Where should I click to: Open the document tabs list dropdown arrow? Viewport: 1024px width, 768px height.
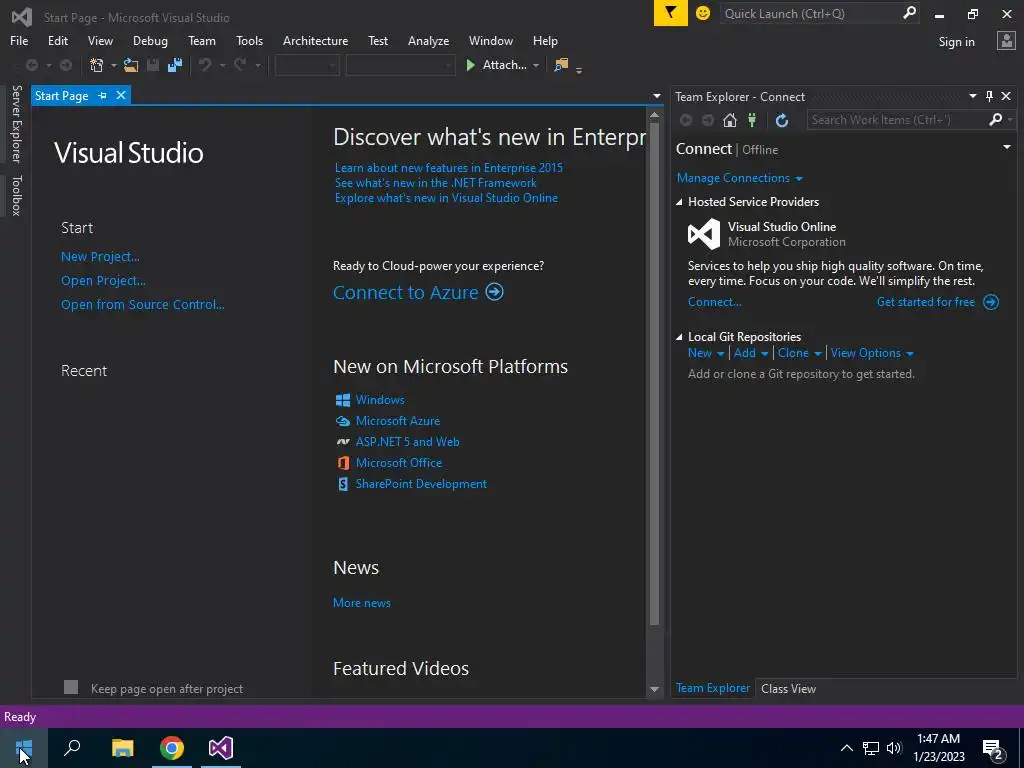click(x=656, y=96)
